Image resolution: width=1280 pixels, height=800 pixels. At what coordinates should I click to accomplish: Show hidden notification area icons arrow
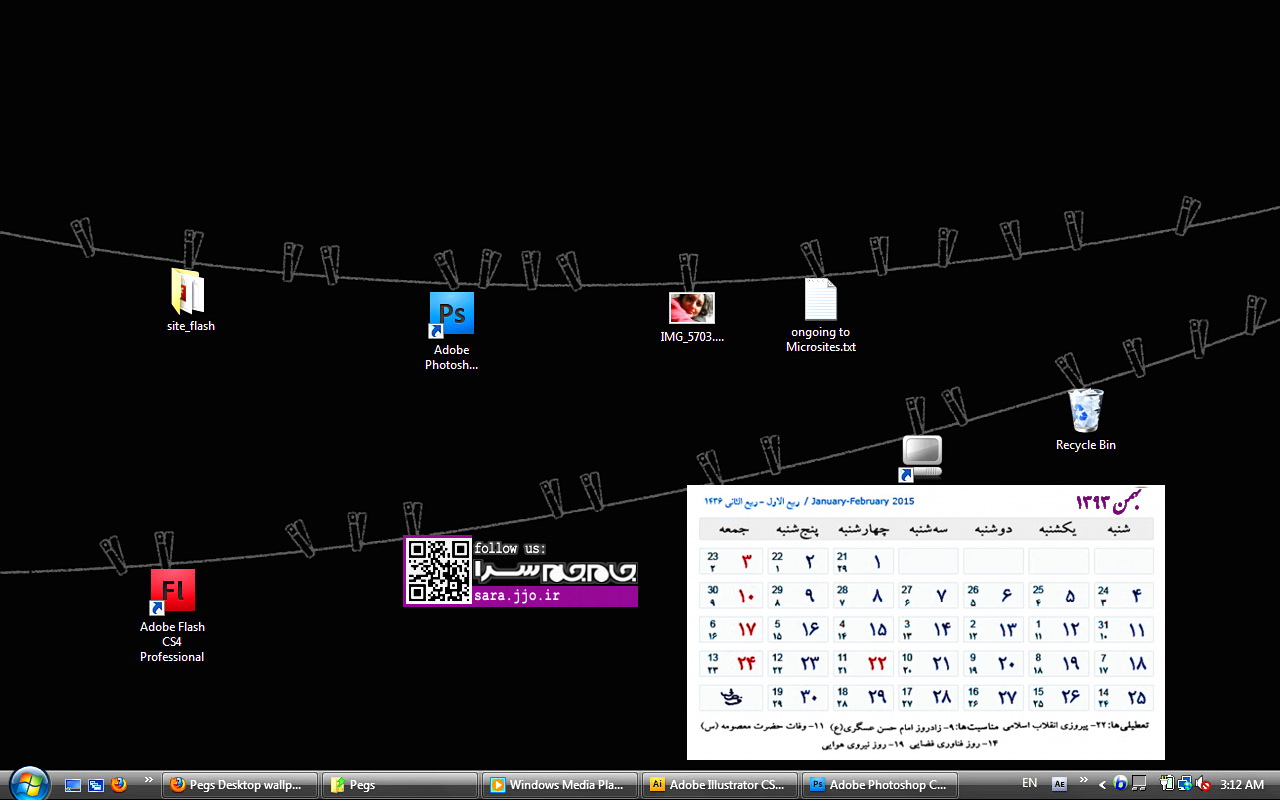(x=1102, y=784)
